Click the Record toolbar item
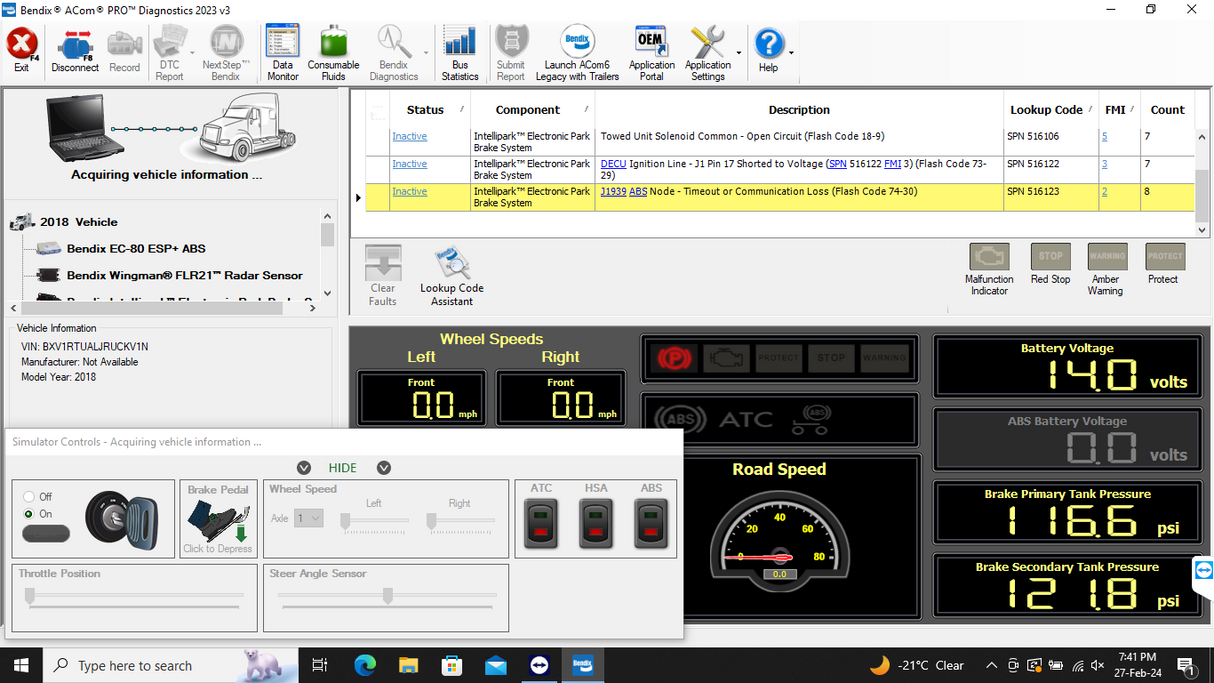The height and width of the screenshot is (683, 1214). click(123, 51)
